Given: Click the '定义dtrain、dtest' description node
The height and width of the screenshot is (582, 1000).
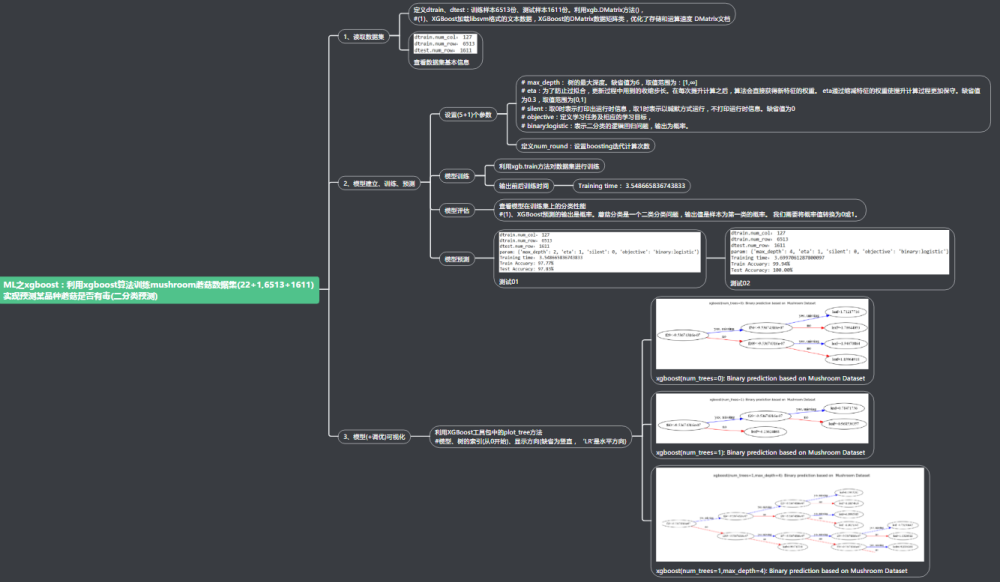Looking at the screenshot, I should (x=571, y=15).
